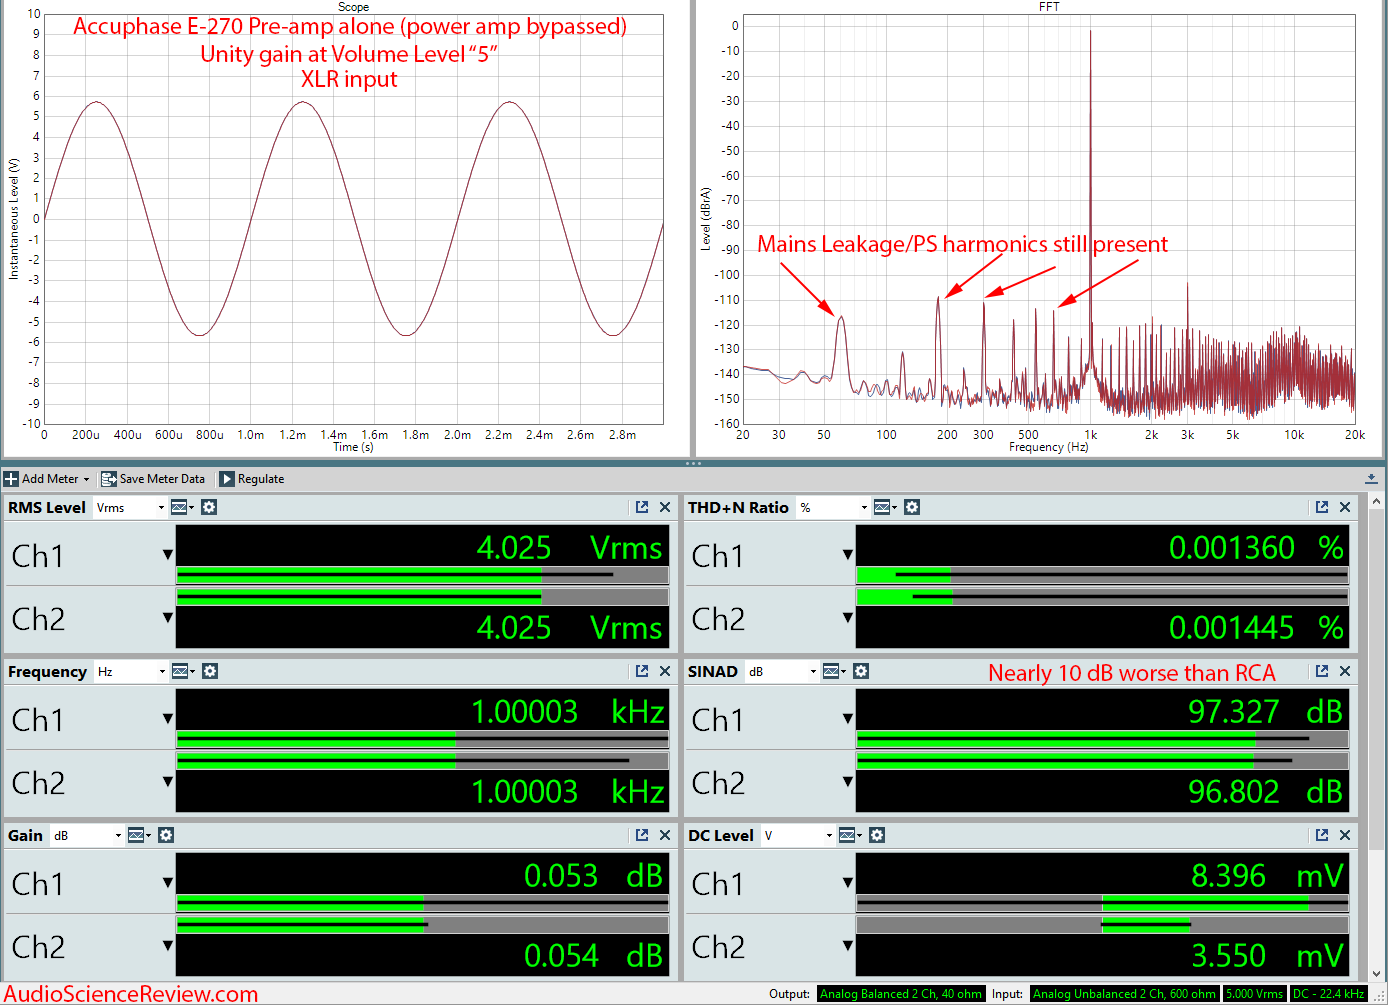The height and width of the screenshot is (1005, 1388).
Task: Click Analog Unbalanced input status field
Action: click(x=1124, y=994)
